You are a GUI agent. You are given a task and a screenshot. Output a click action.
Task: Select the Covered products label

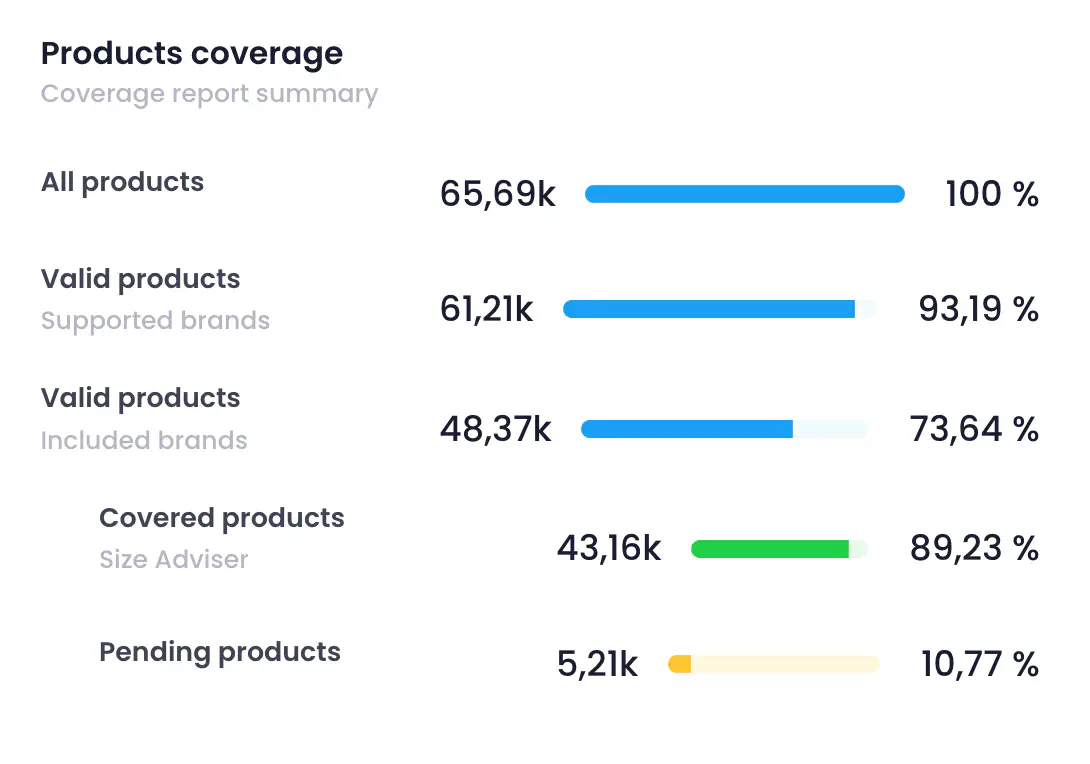(221, 518)
